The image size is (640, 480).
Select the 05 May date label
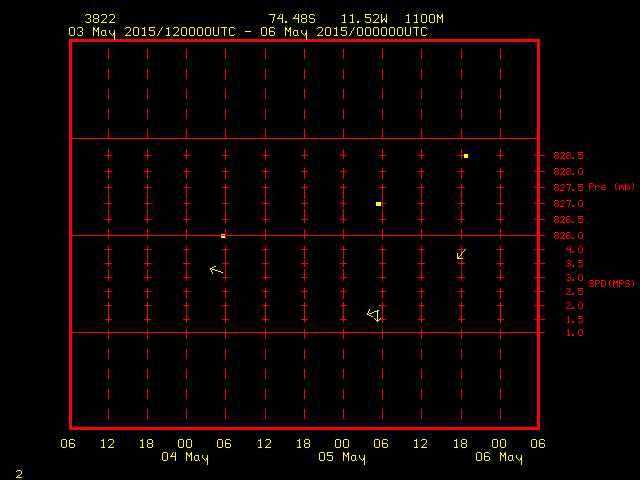pos(342,458)
